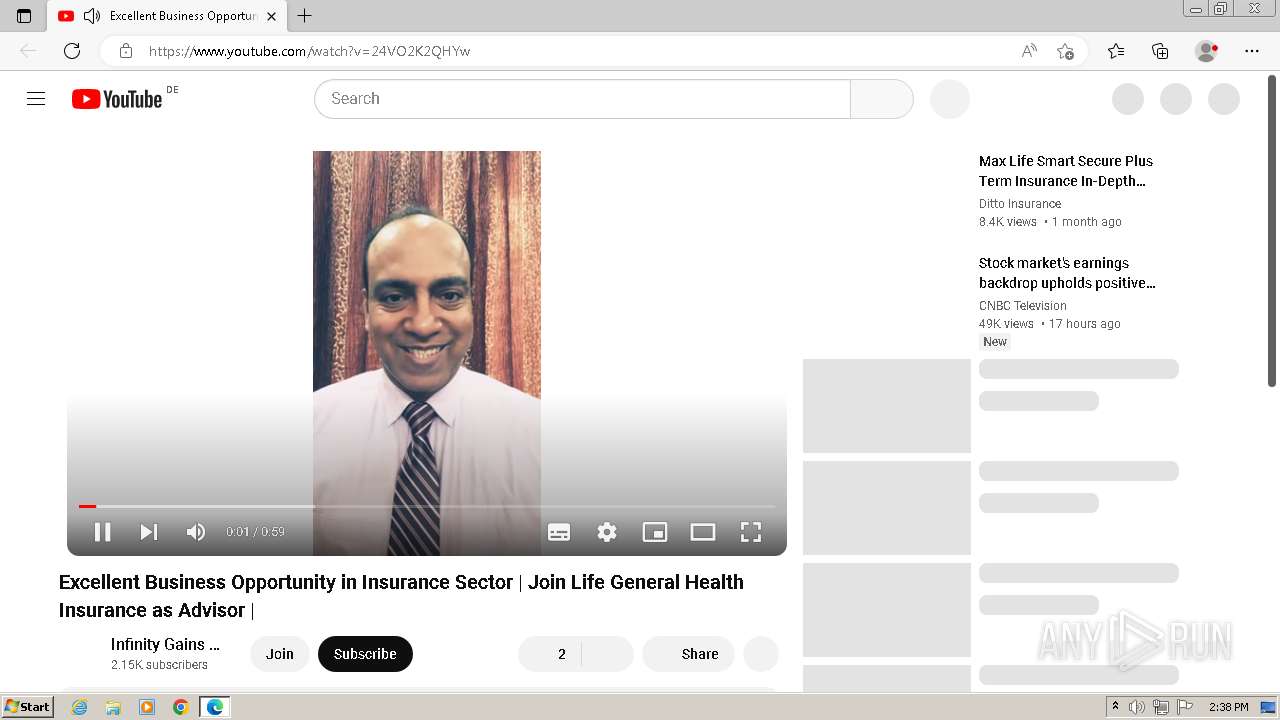Open Max Life Smart Secure Plus video

pos(1066,171)
